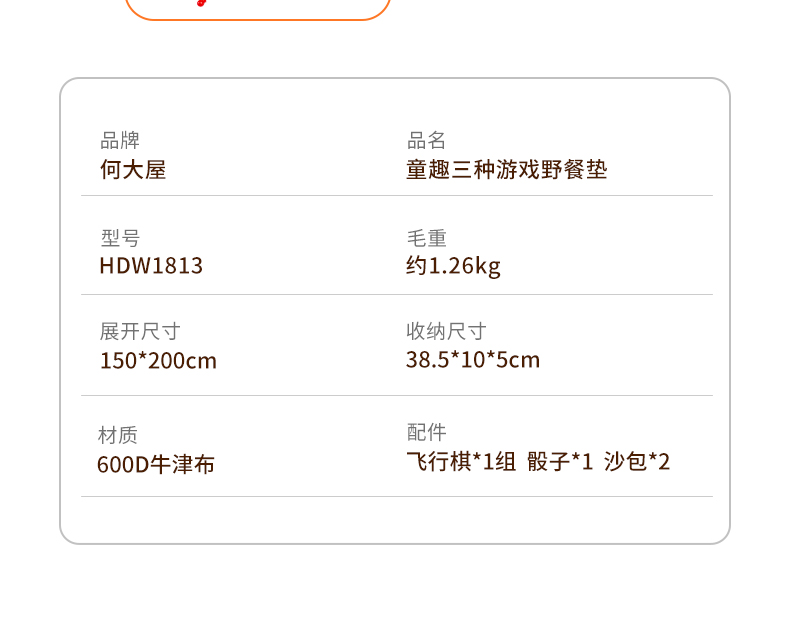This screenshot has width=790, height=641.
Task: Click the 毛重 label
Action: (426, 238)
